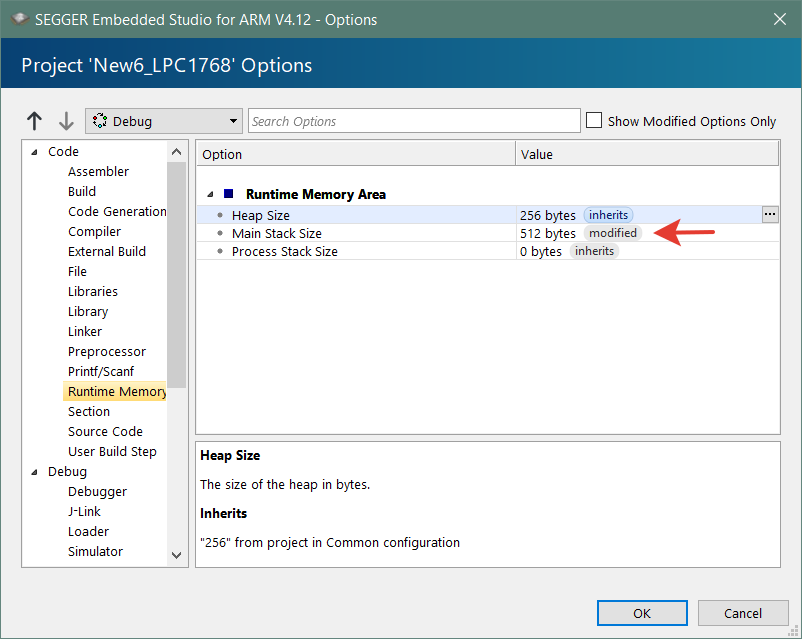This screenshot has width=802, height=639.
Task: Select the Heap Size option row
Action: click(488, 215)
